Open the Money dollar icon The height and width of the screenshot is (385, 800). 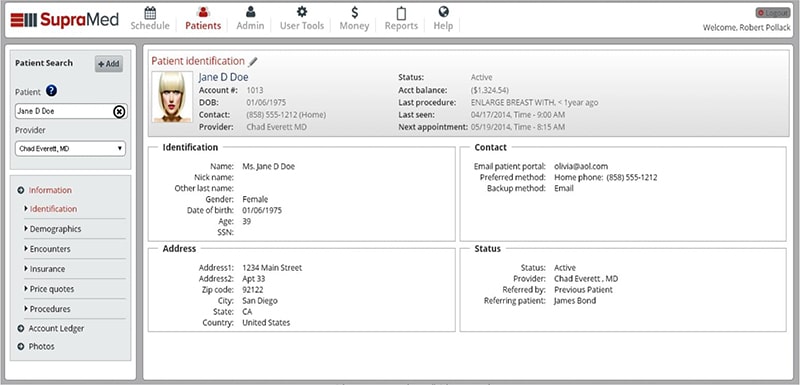(354, 12)
